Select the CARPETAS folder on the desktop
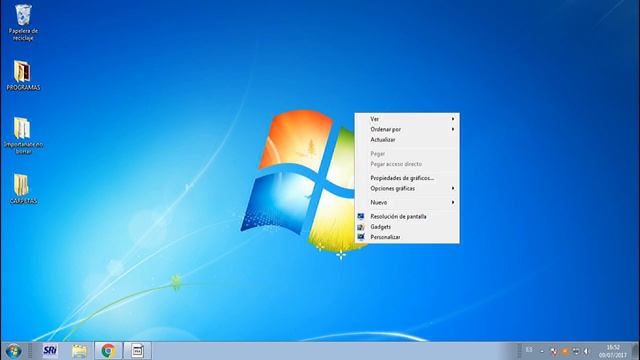Image resolution: width=640 pixels, height=360 pixels. 23,189
